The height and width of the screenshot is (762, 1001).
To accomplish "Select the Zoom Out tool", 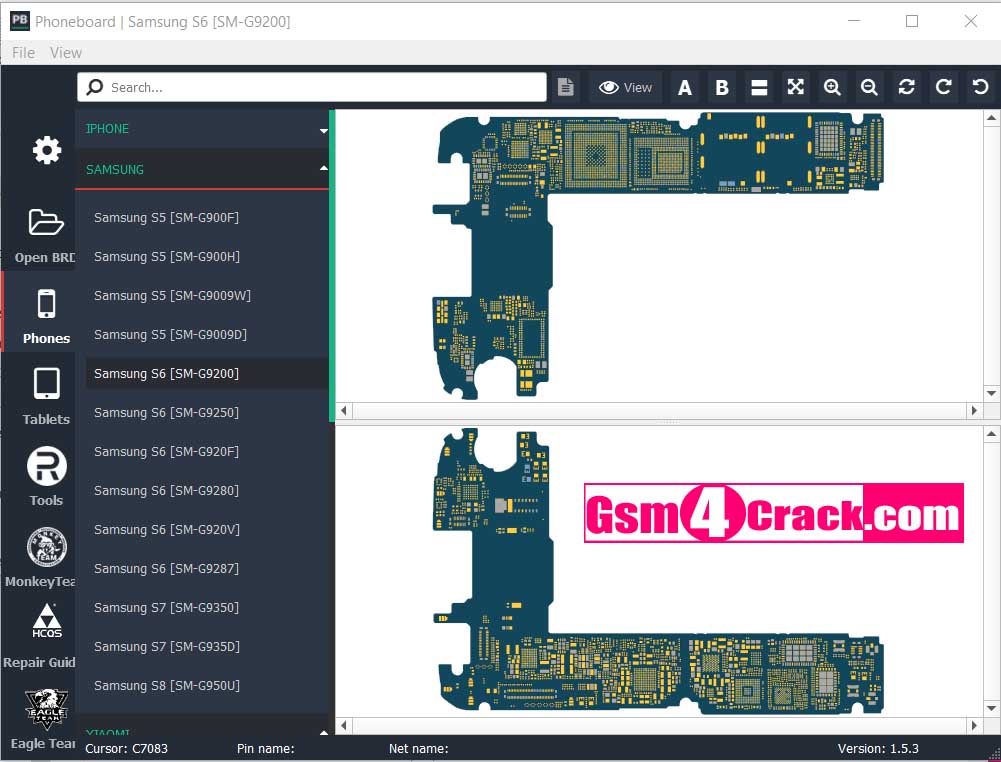I will point(869,87).
